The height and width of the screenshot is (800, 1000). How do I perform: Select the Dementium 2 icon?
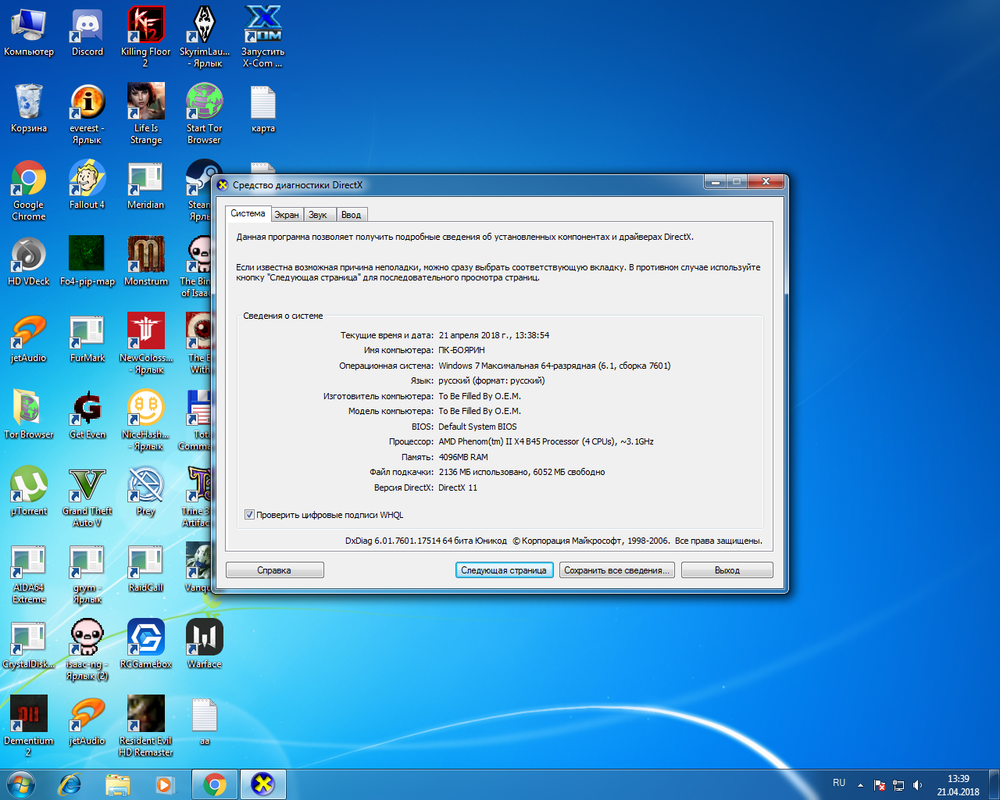[x=29, y=726]
